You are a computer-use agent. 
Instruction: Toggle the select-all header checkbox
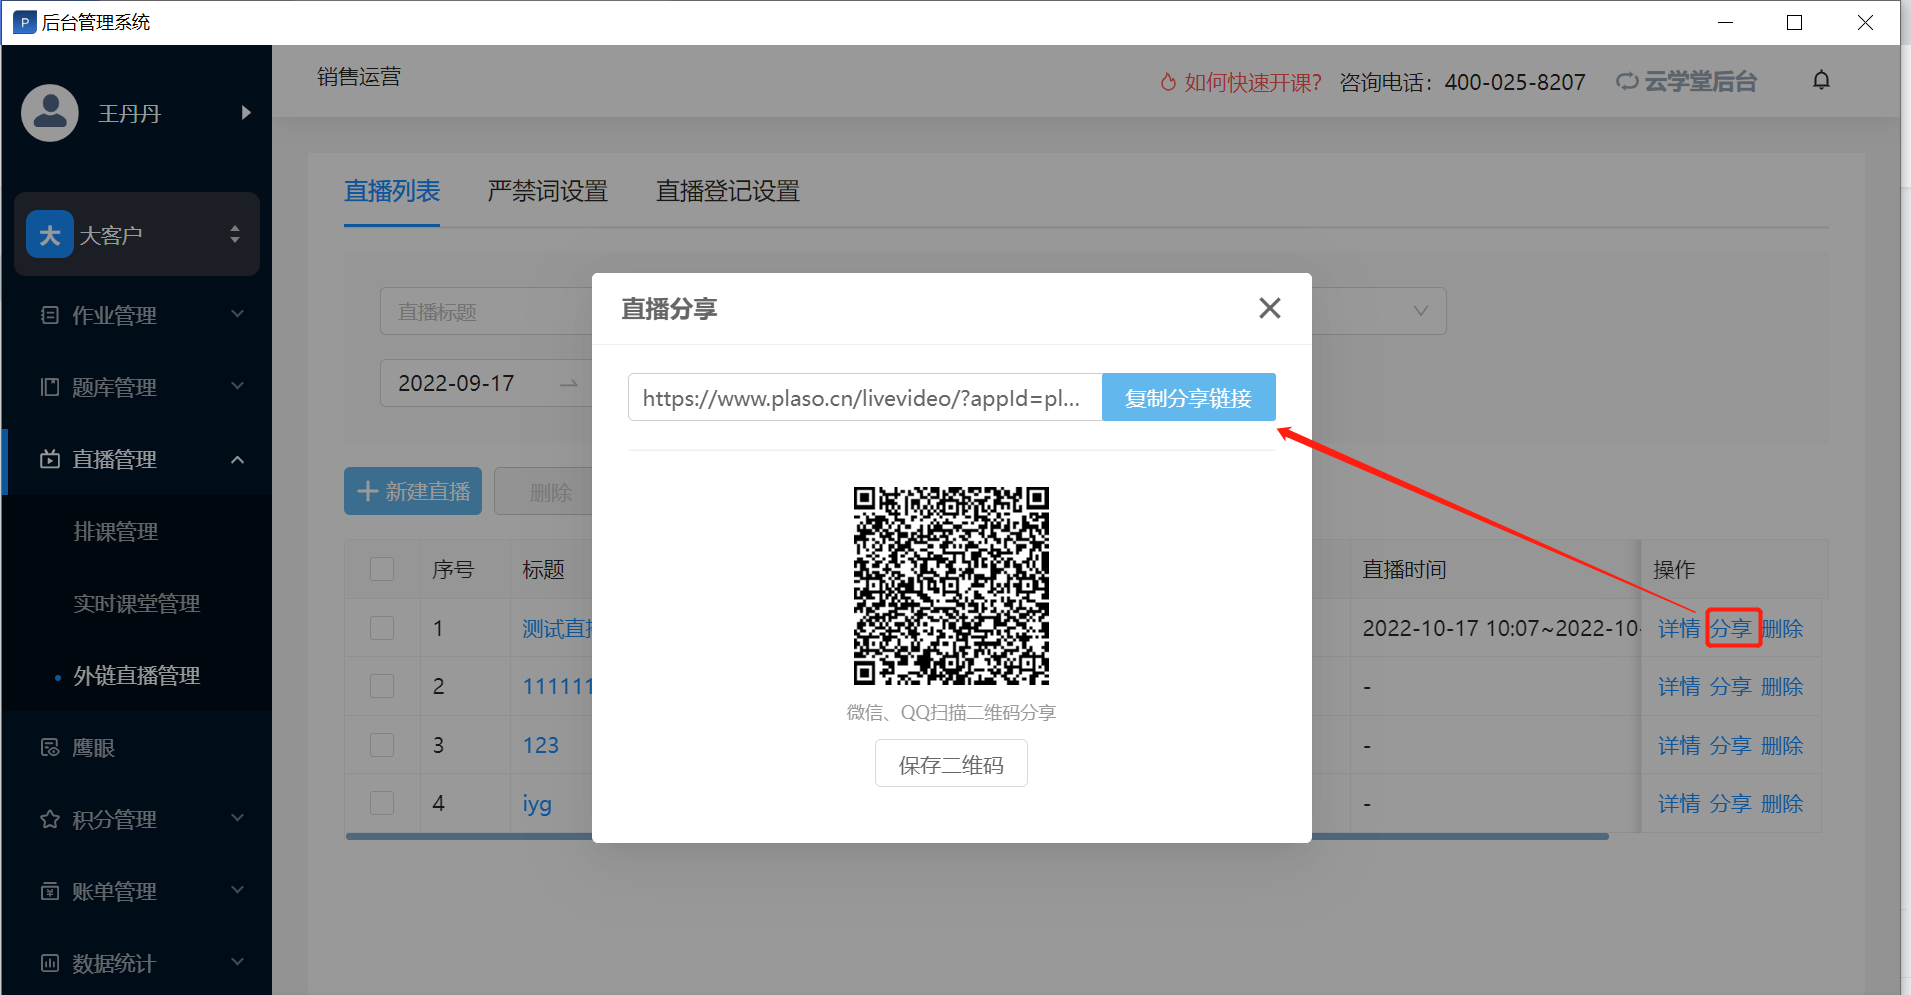point(382,569)
